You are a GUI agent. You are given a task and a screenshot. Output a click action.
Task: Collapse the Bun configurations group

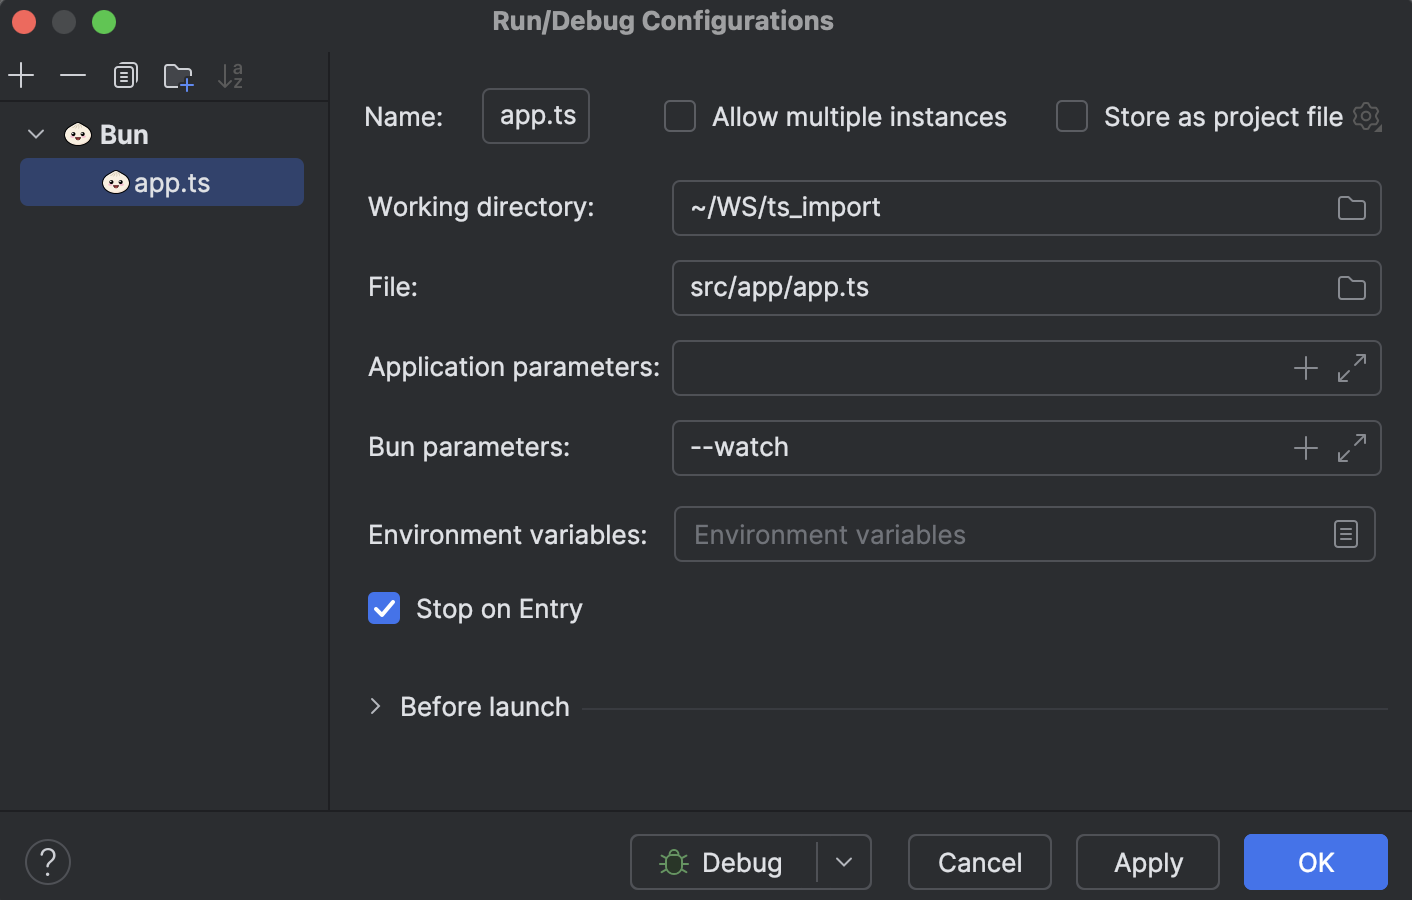pyautogui.click(x=36, y=134)
